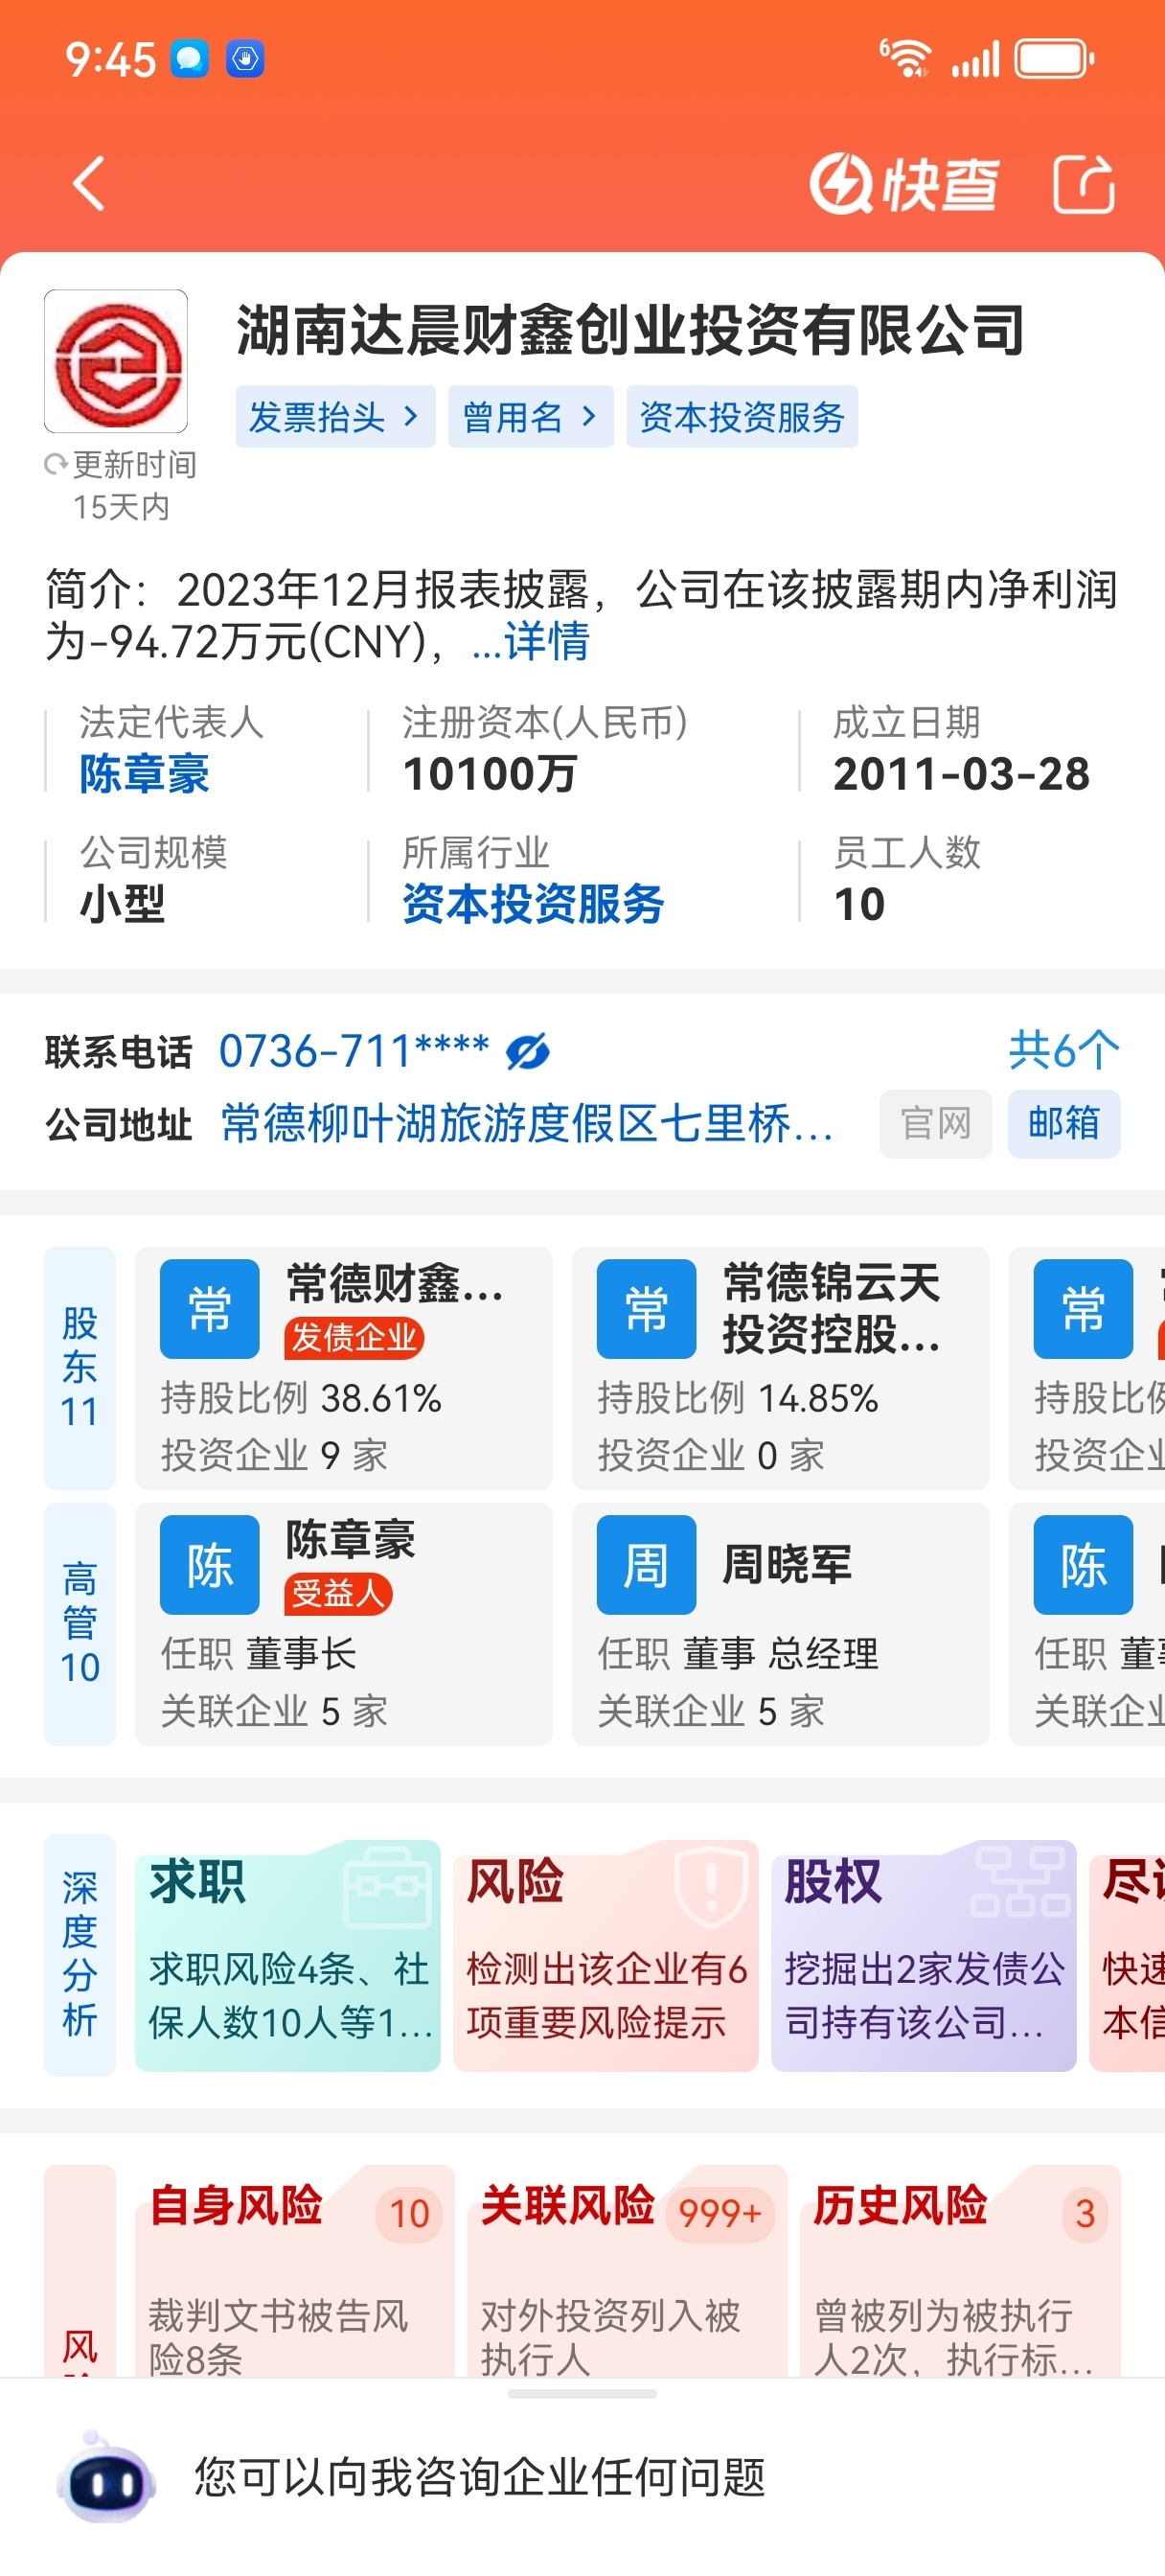Screen dimensions: 1165x2576
Task: Open industry link 资本投资服务
Action: [533, 904]
